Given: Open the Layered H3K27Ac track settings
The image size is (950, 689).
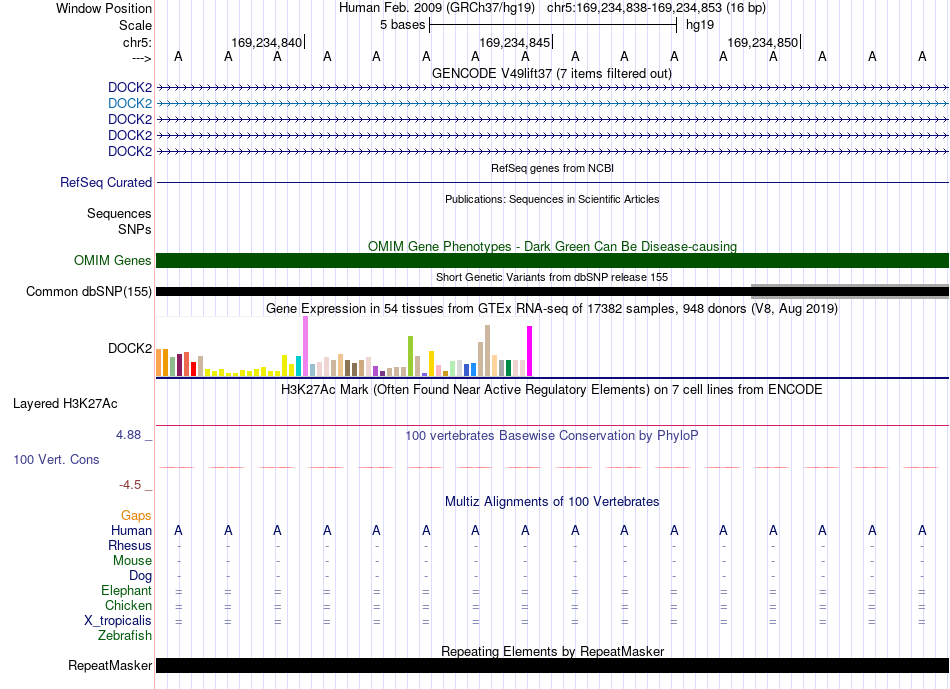Looking at the screenshot, I should click(x=65, y=404).
